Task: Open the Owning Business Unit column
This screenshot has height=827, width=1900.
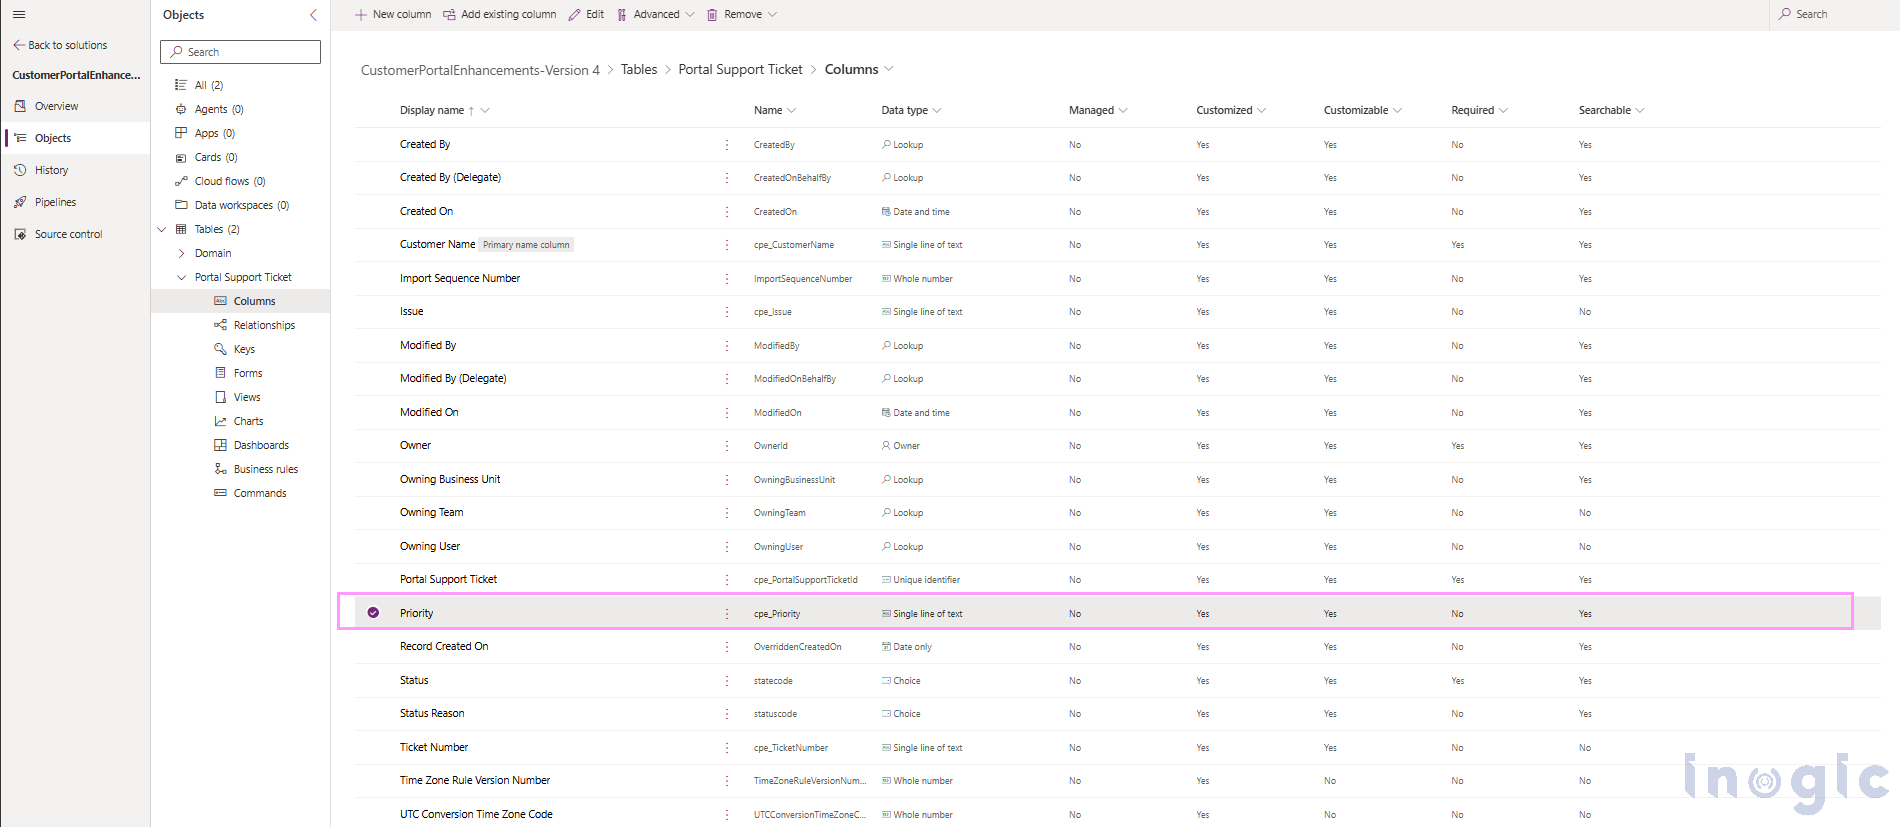Action: [x=450, y=479]
